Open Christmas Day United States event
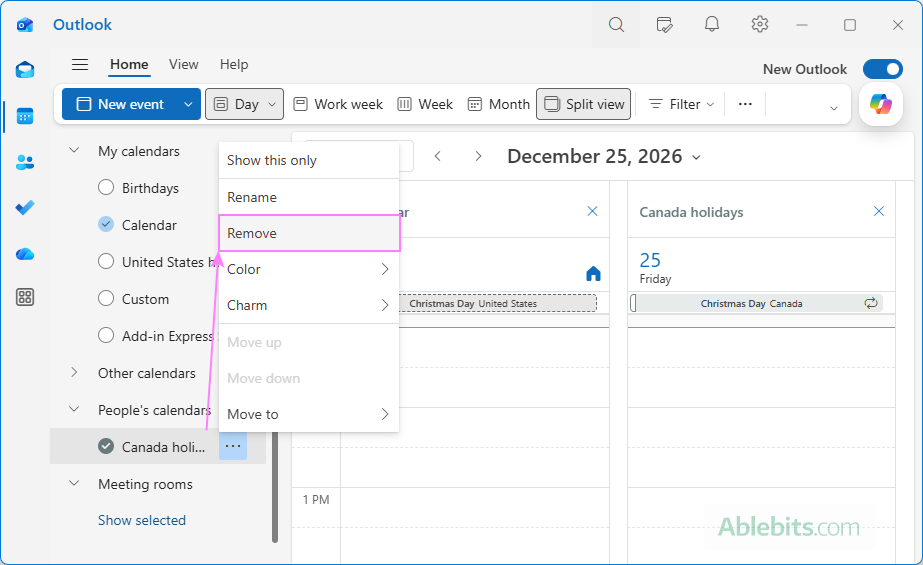 pos(498,303)
